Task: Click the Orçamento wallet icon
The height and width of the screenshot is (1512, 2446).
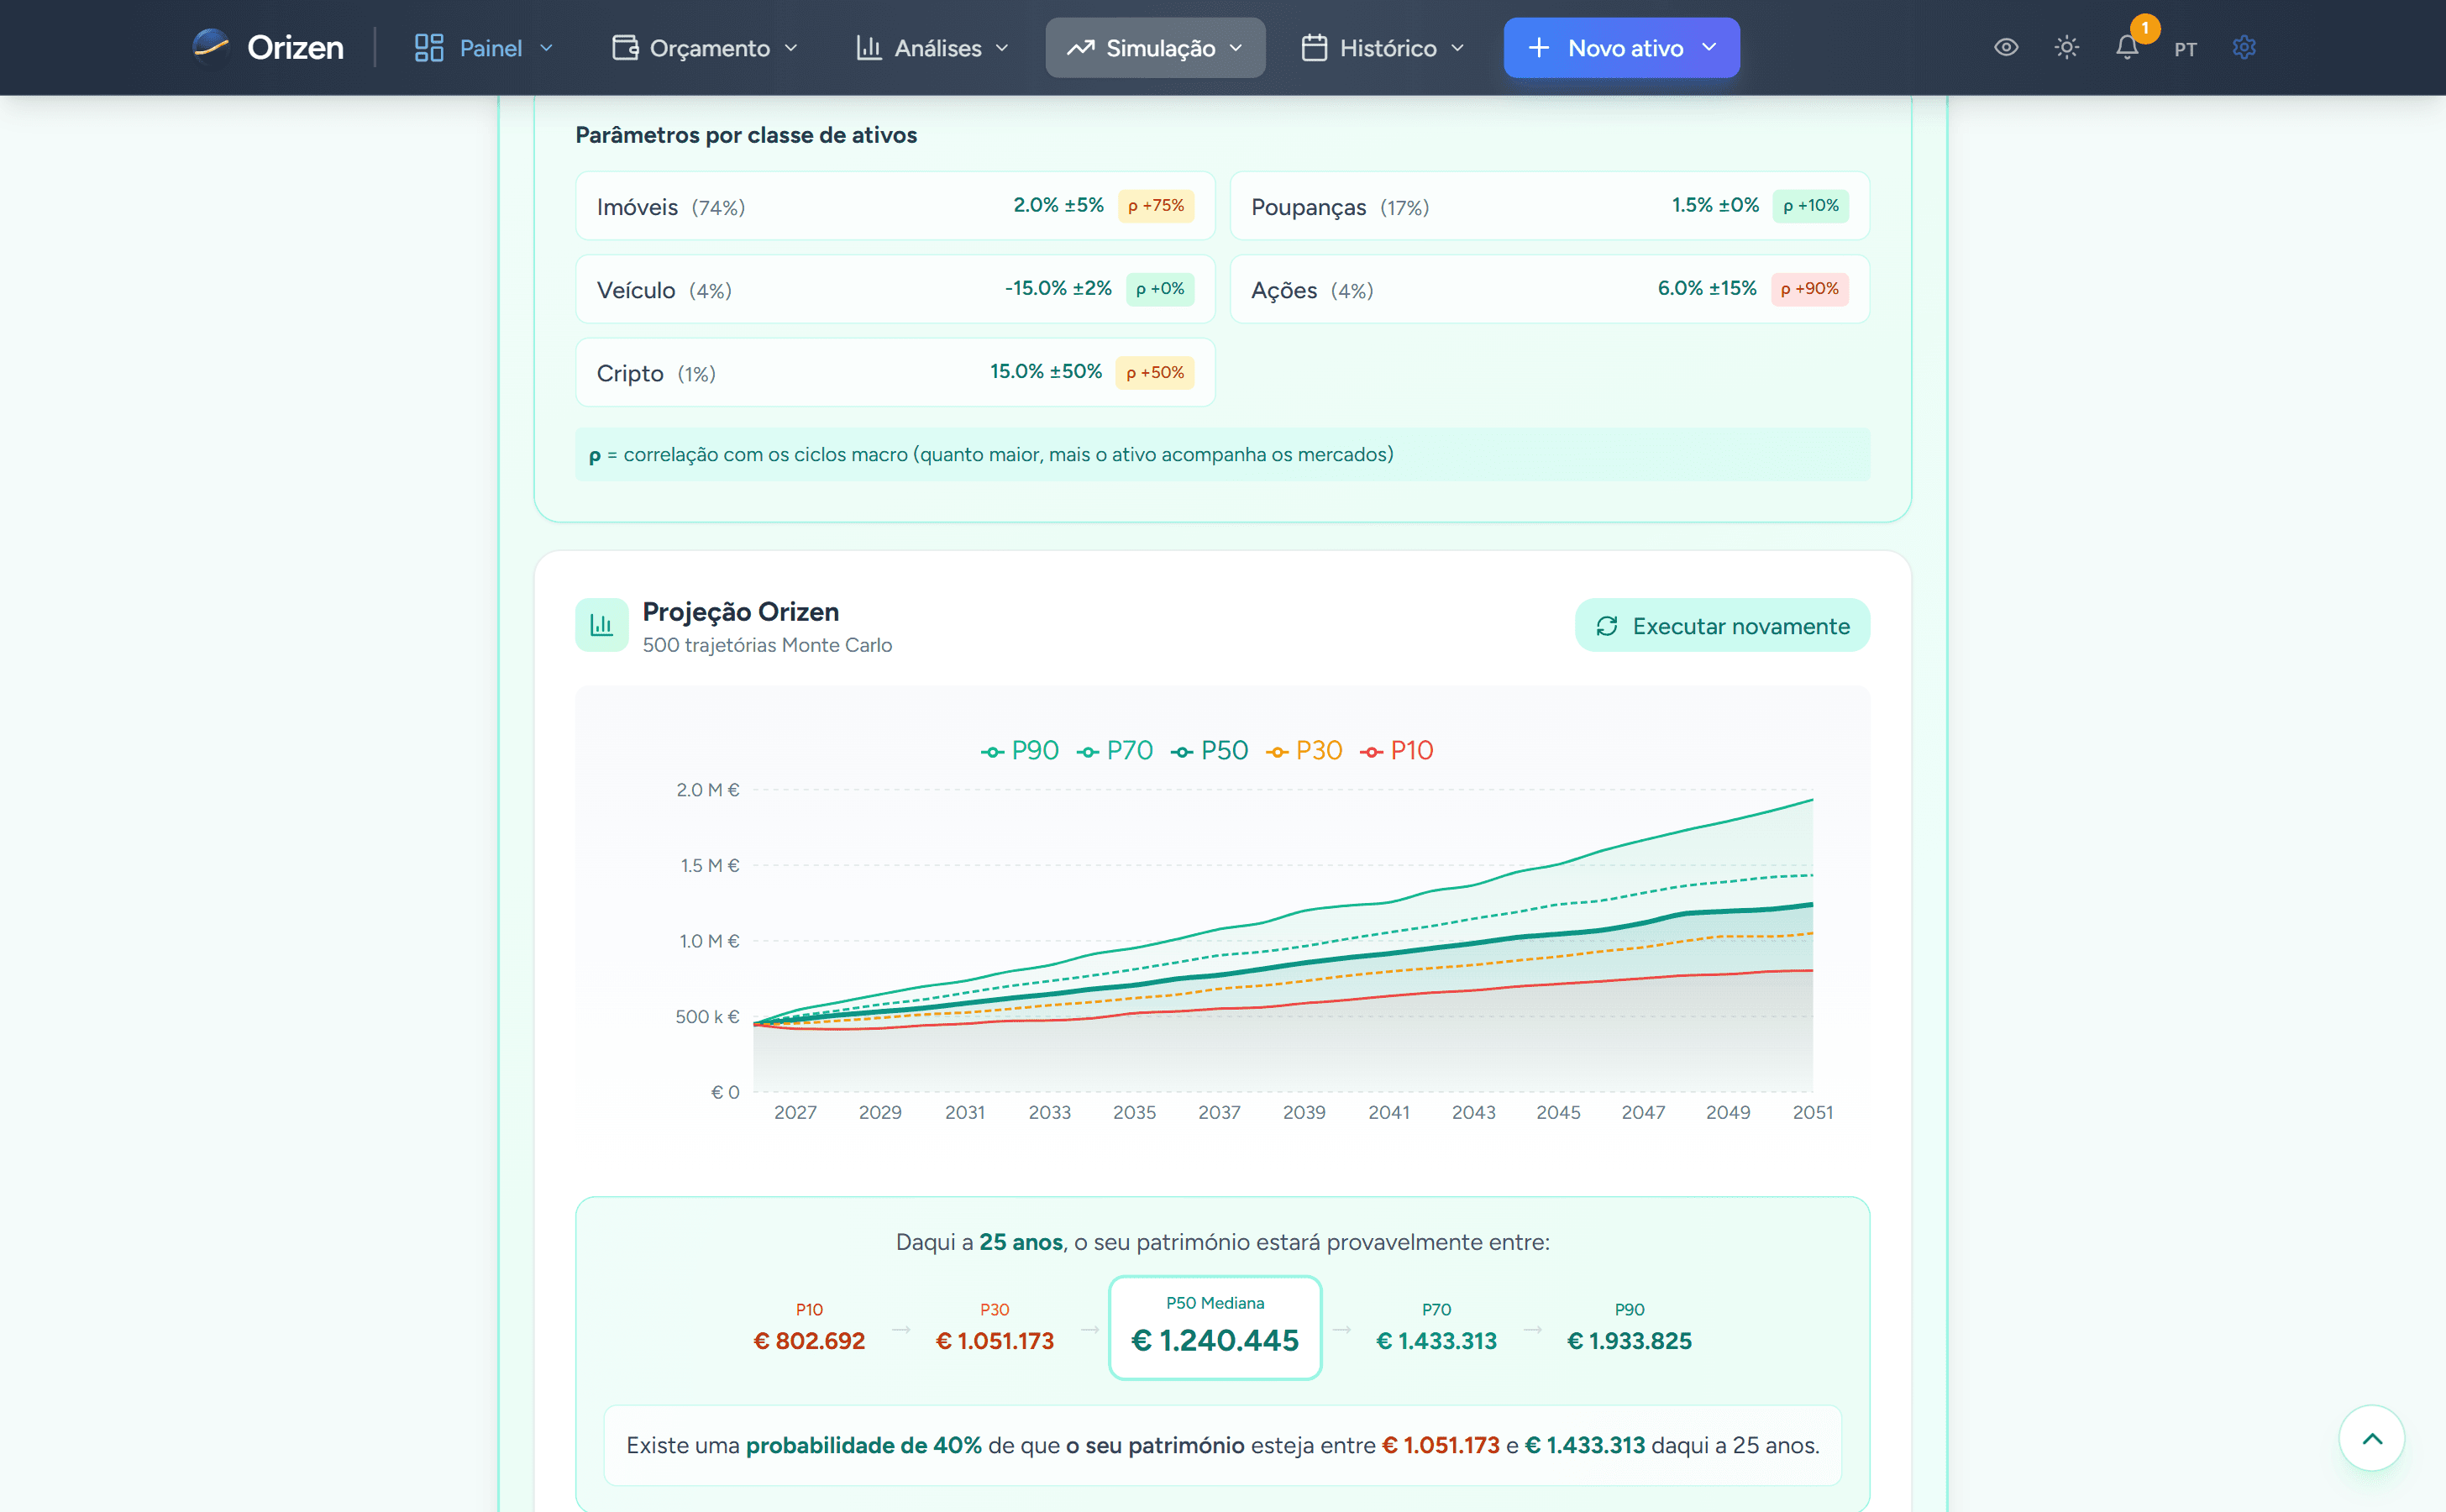Action: (625, 48)
